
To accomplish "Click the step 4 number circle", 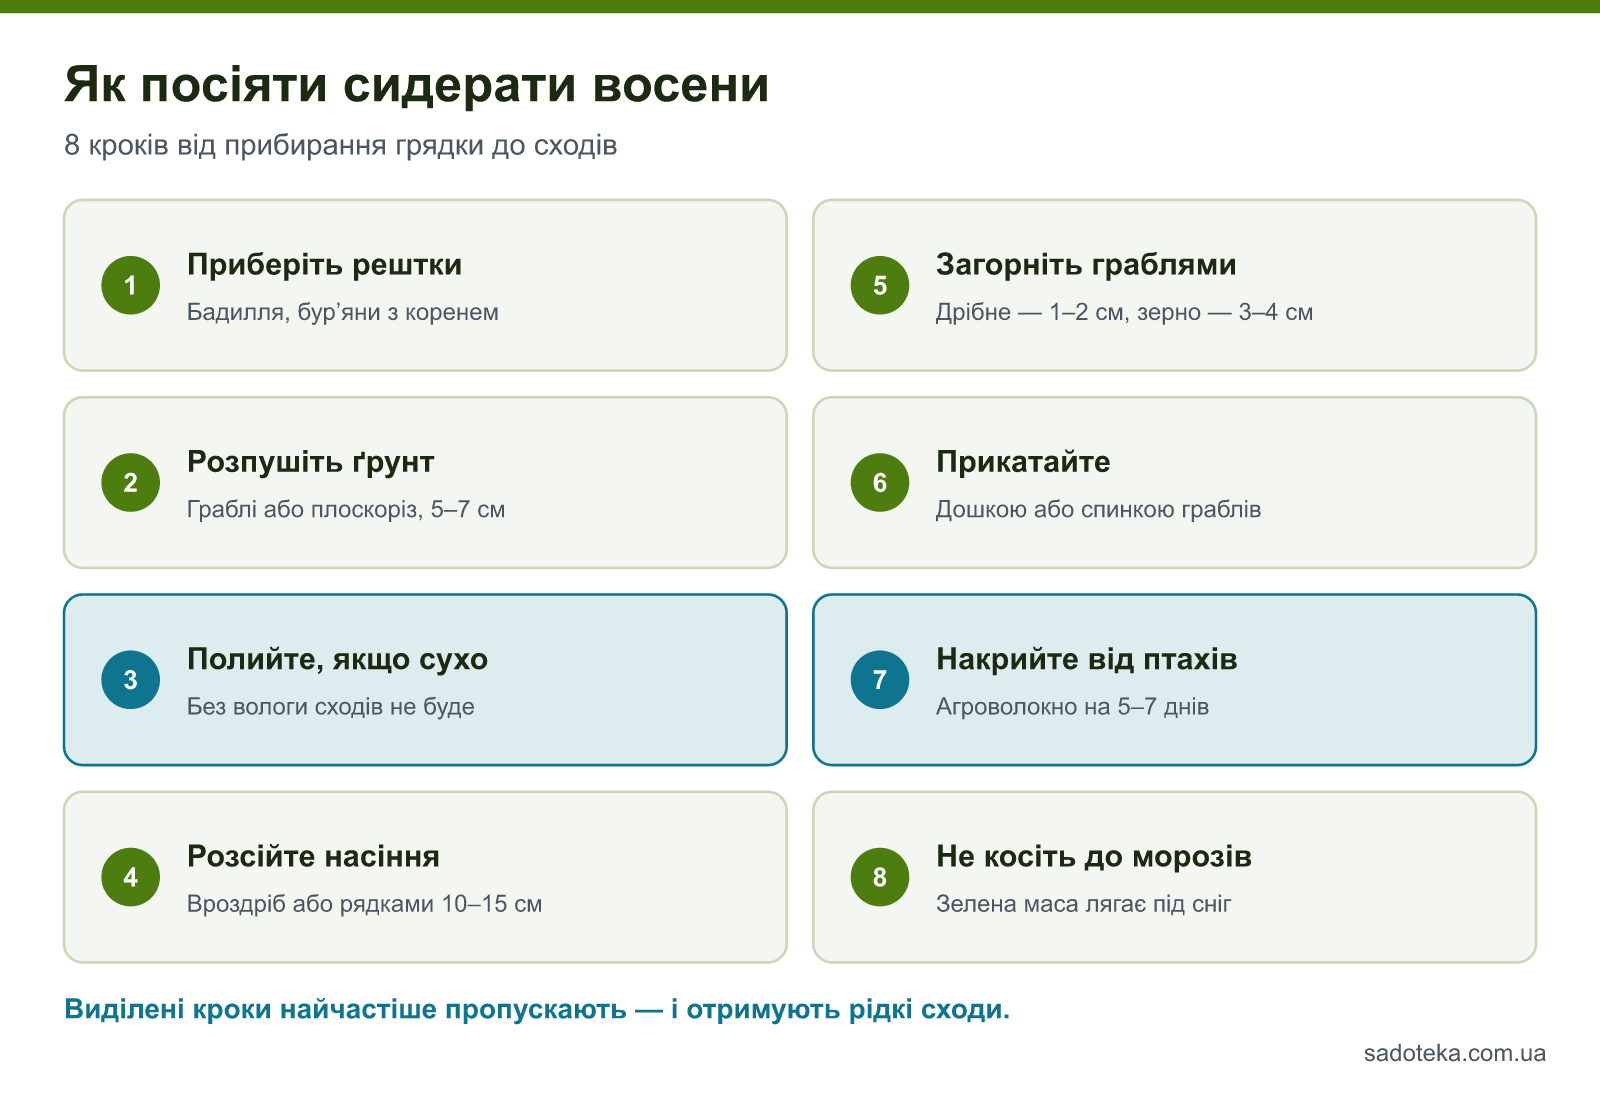I will (131, 877).
